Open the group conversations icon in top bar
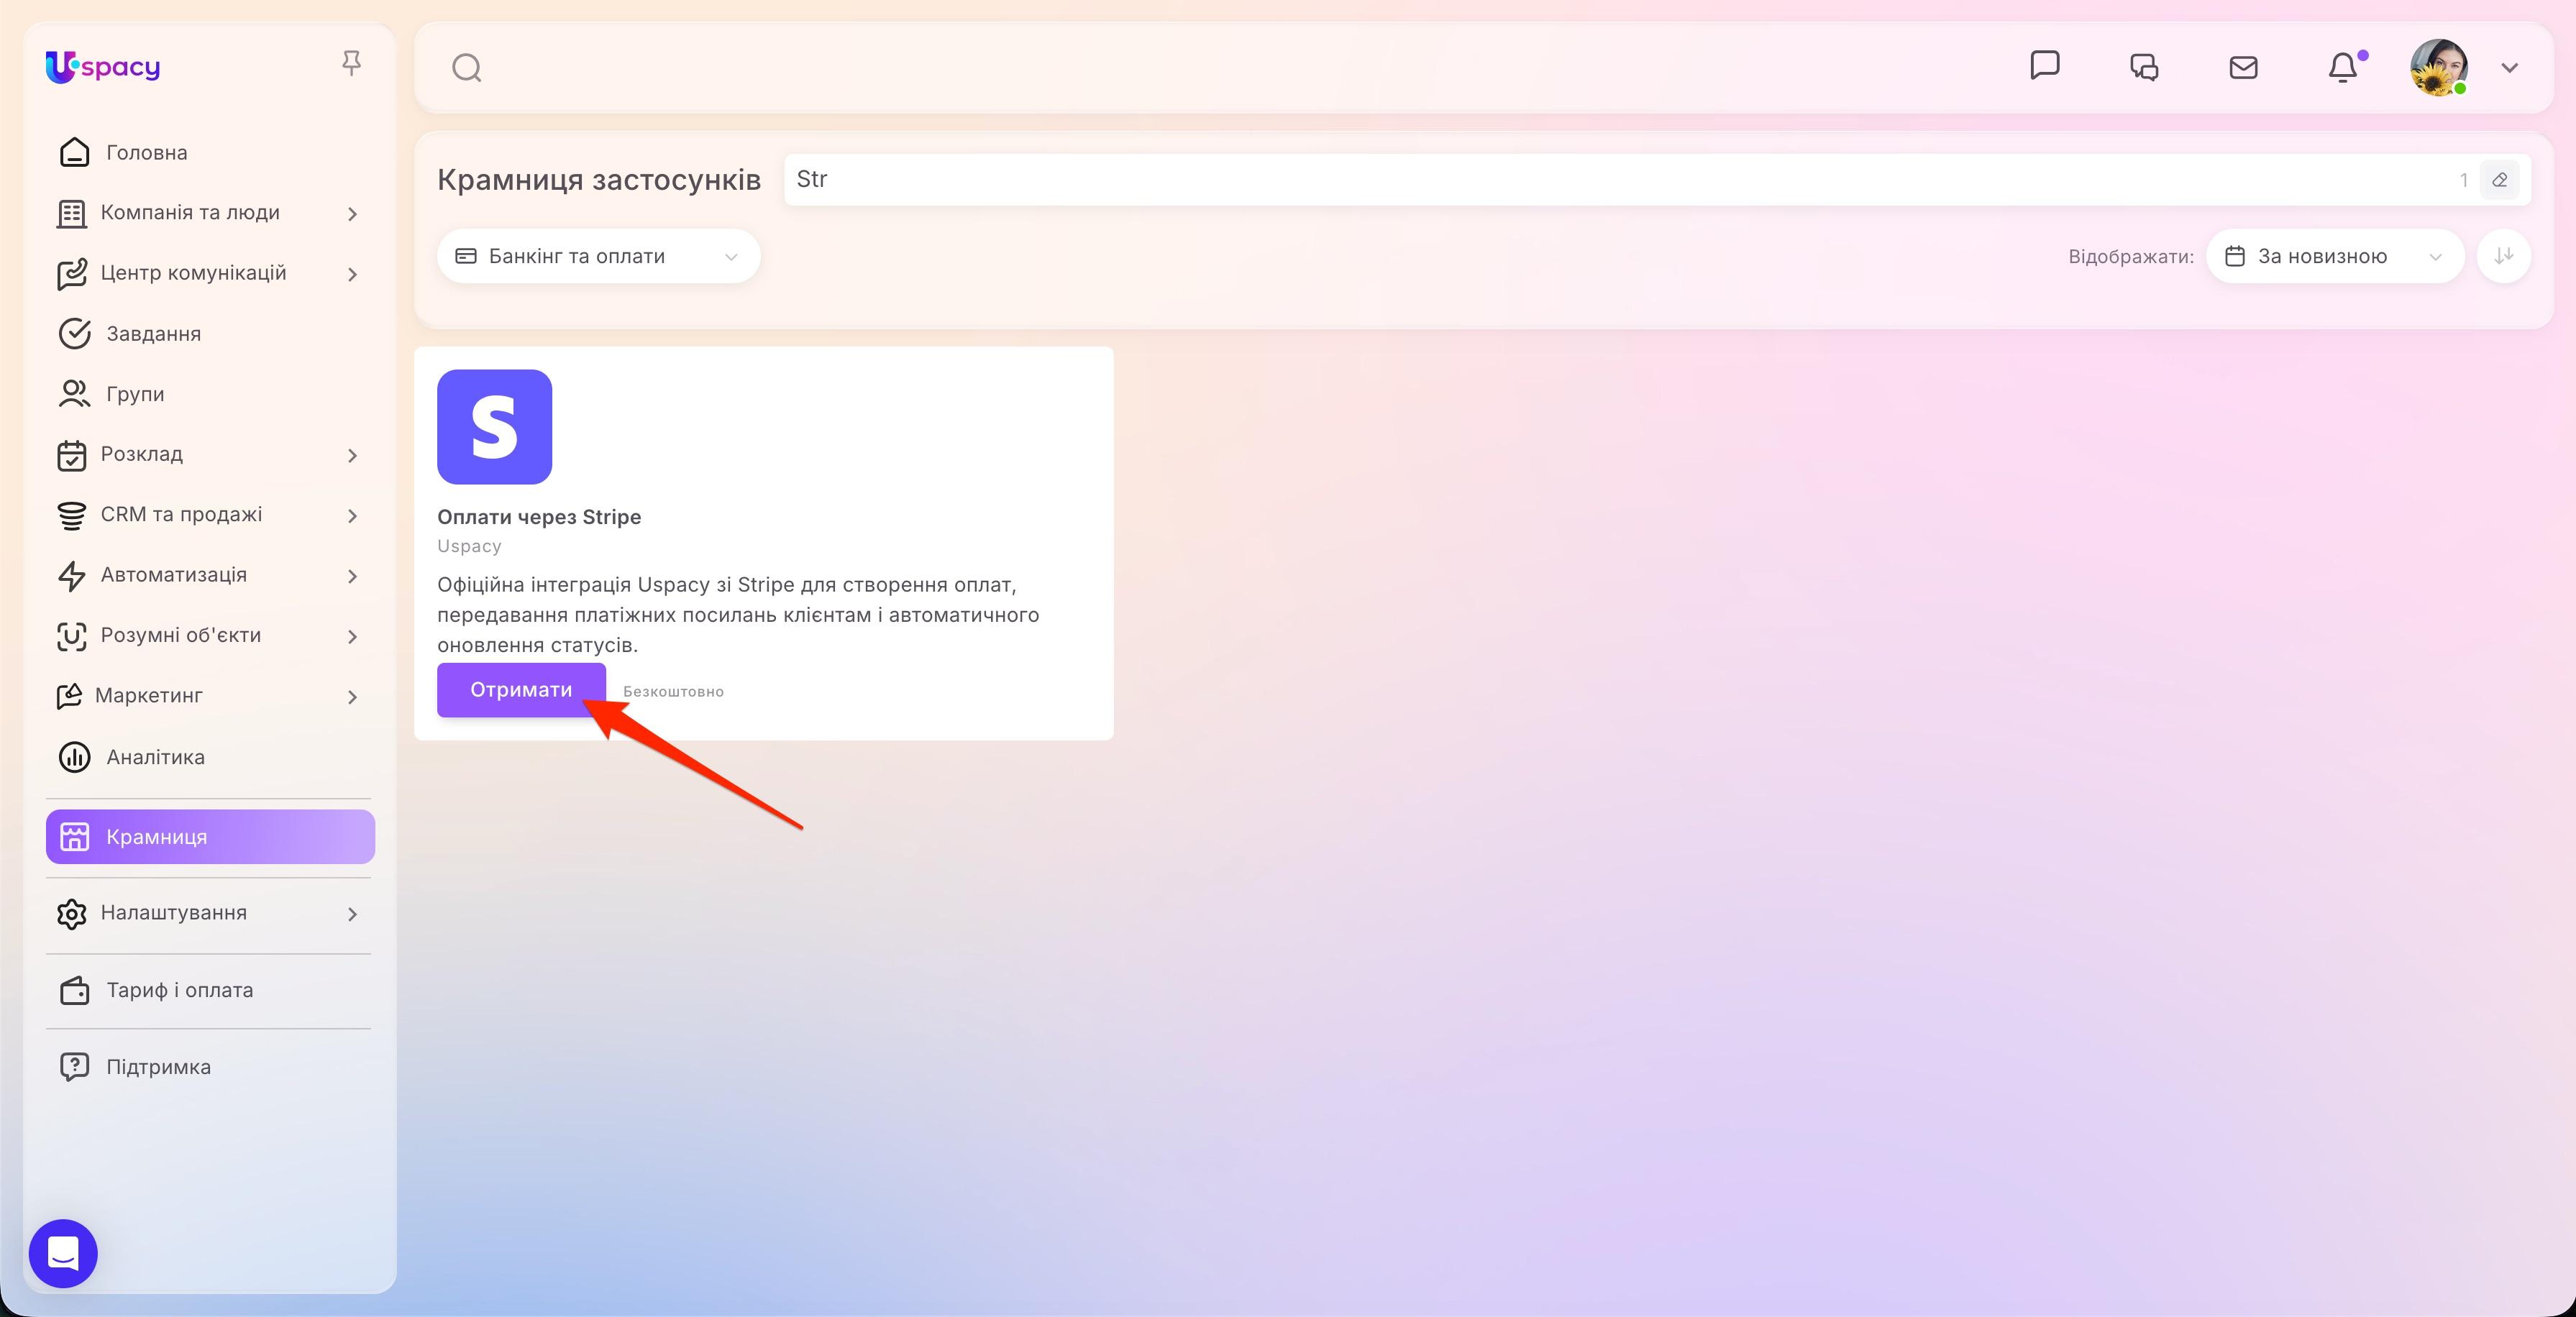The height and width of the screenshot is (1317, 2576). (2144, 67)
